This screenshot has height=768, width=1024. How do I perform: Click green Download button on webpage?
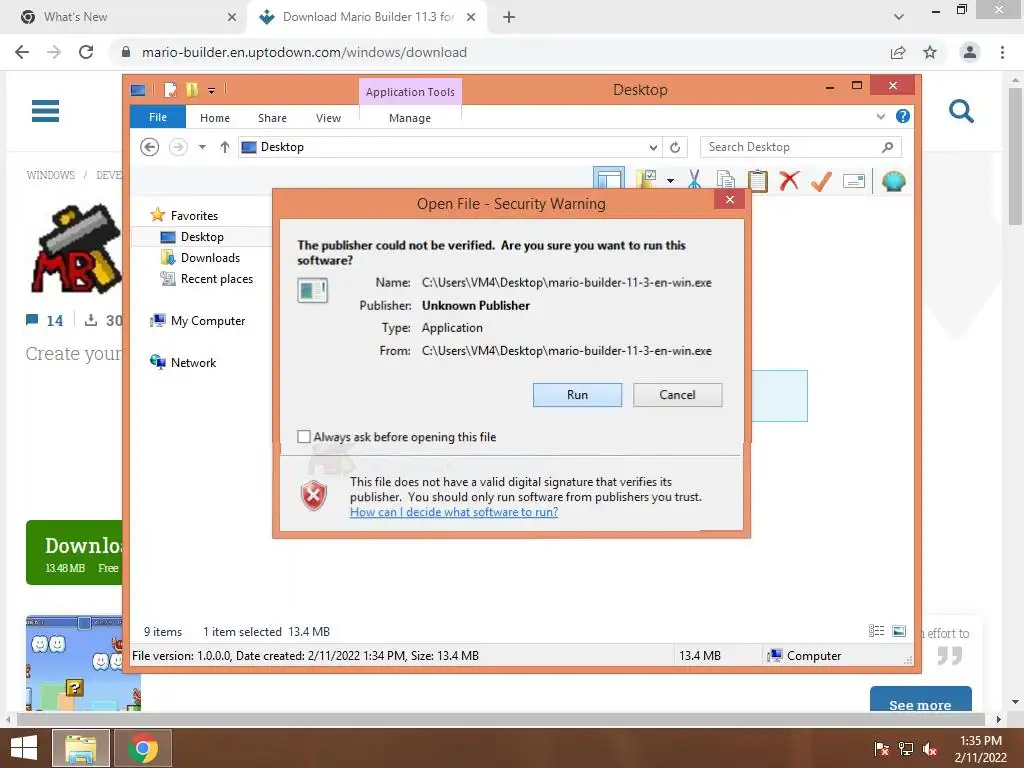point(74,552)
